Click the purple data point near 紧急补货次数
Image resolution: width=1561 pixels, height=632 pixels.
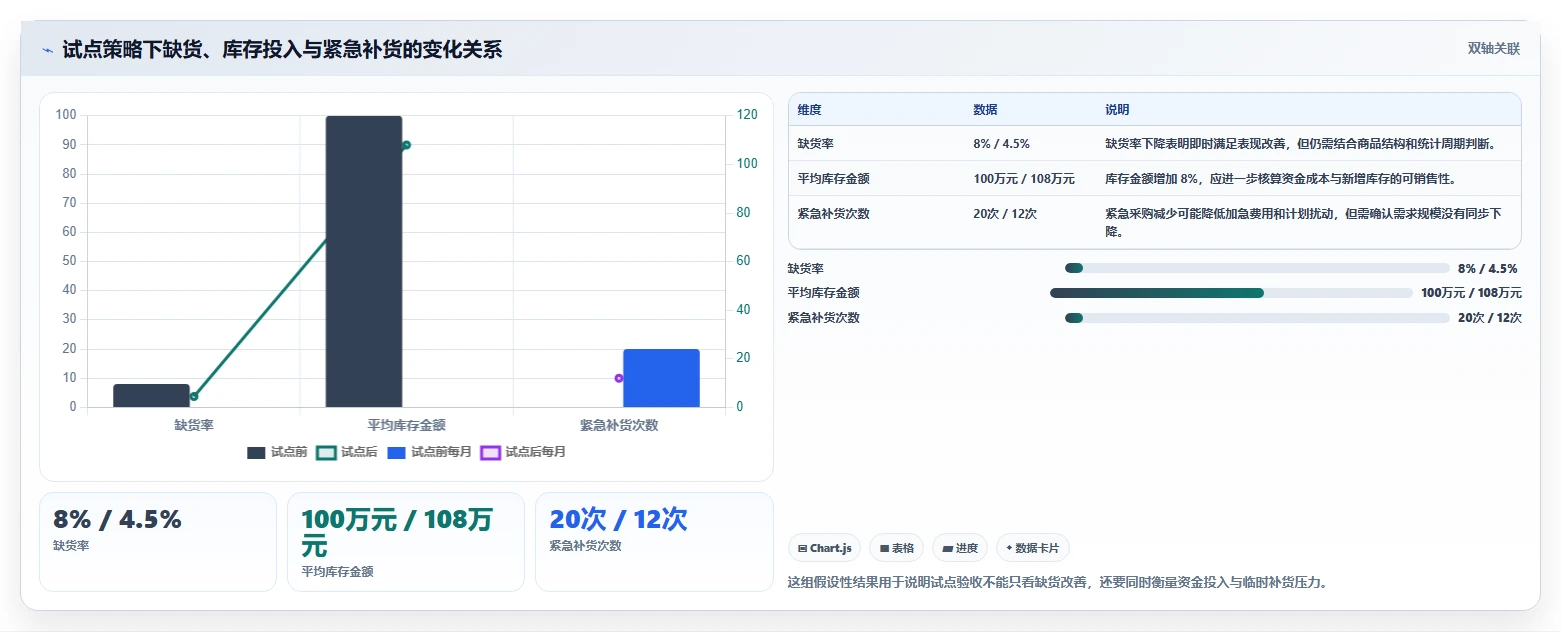[619, 378]
